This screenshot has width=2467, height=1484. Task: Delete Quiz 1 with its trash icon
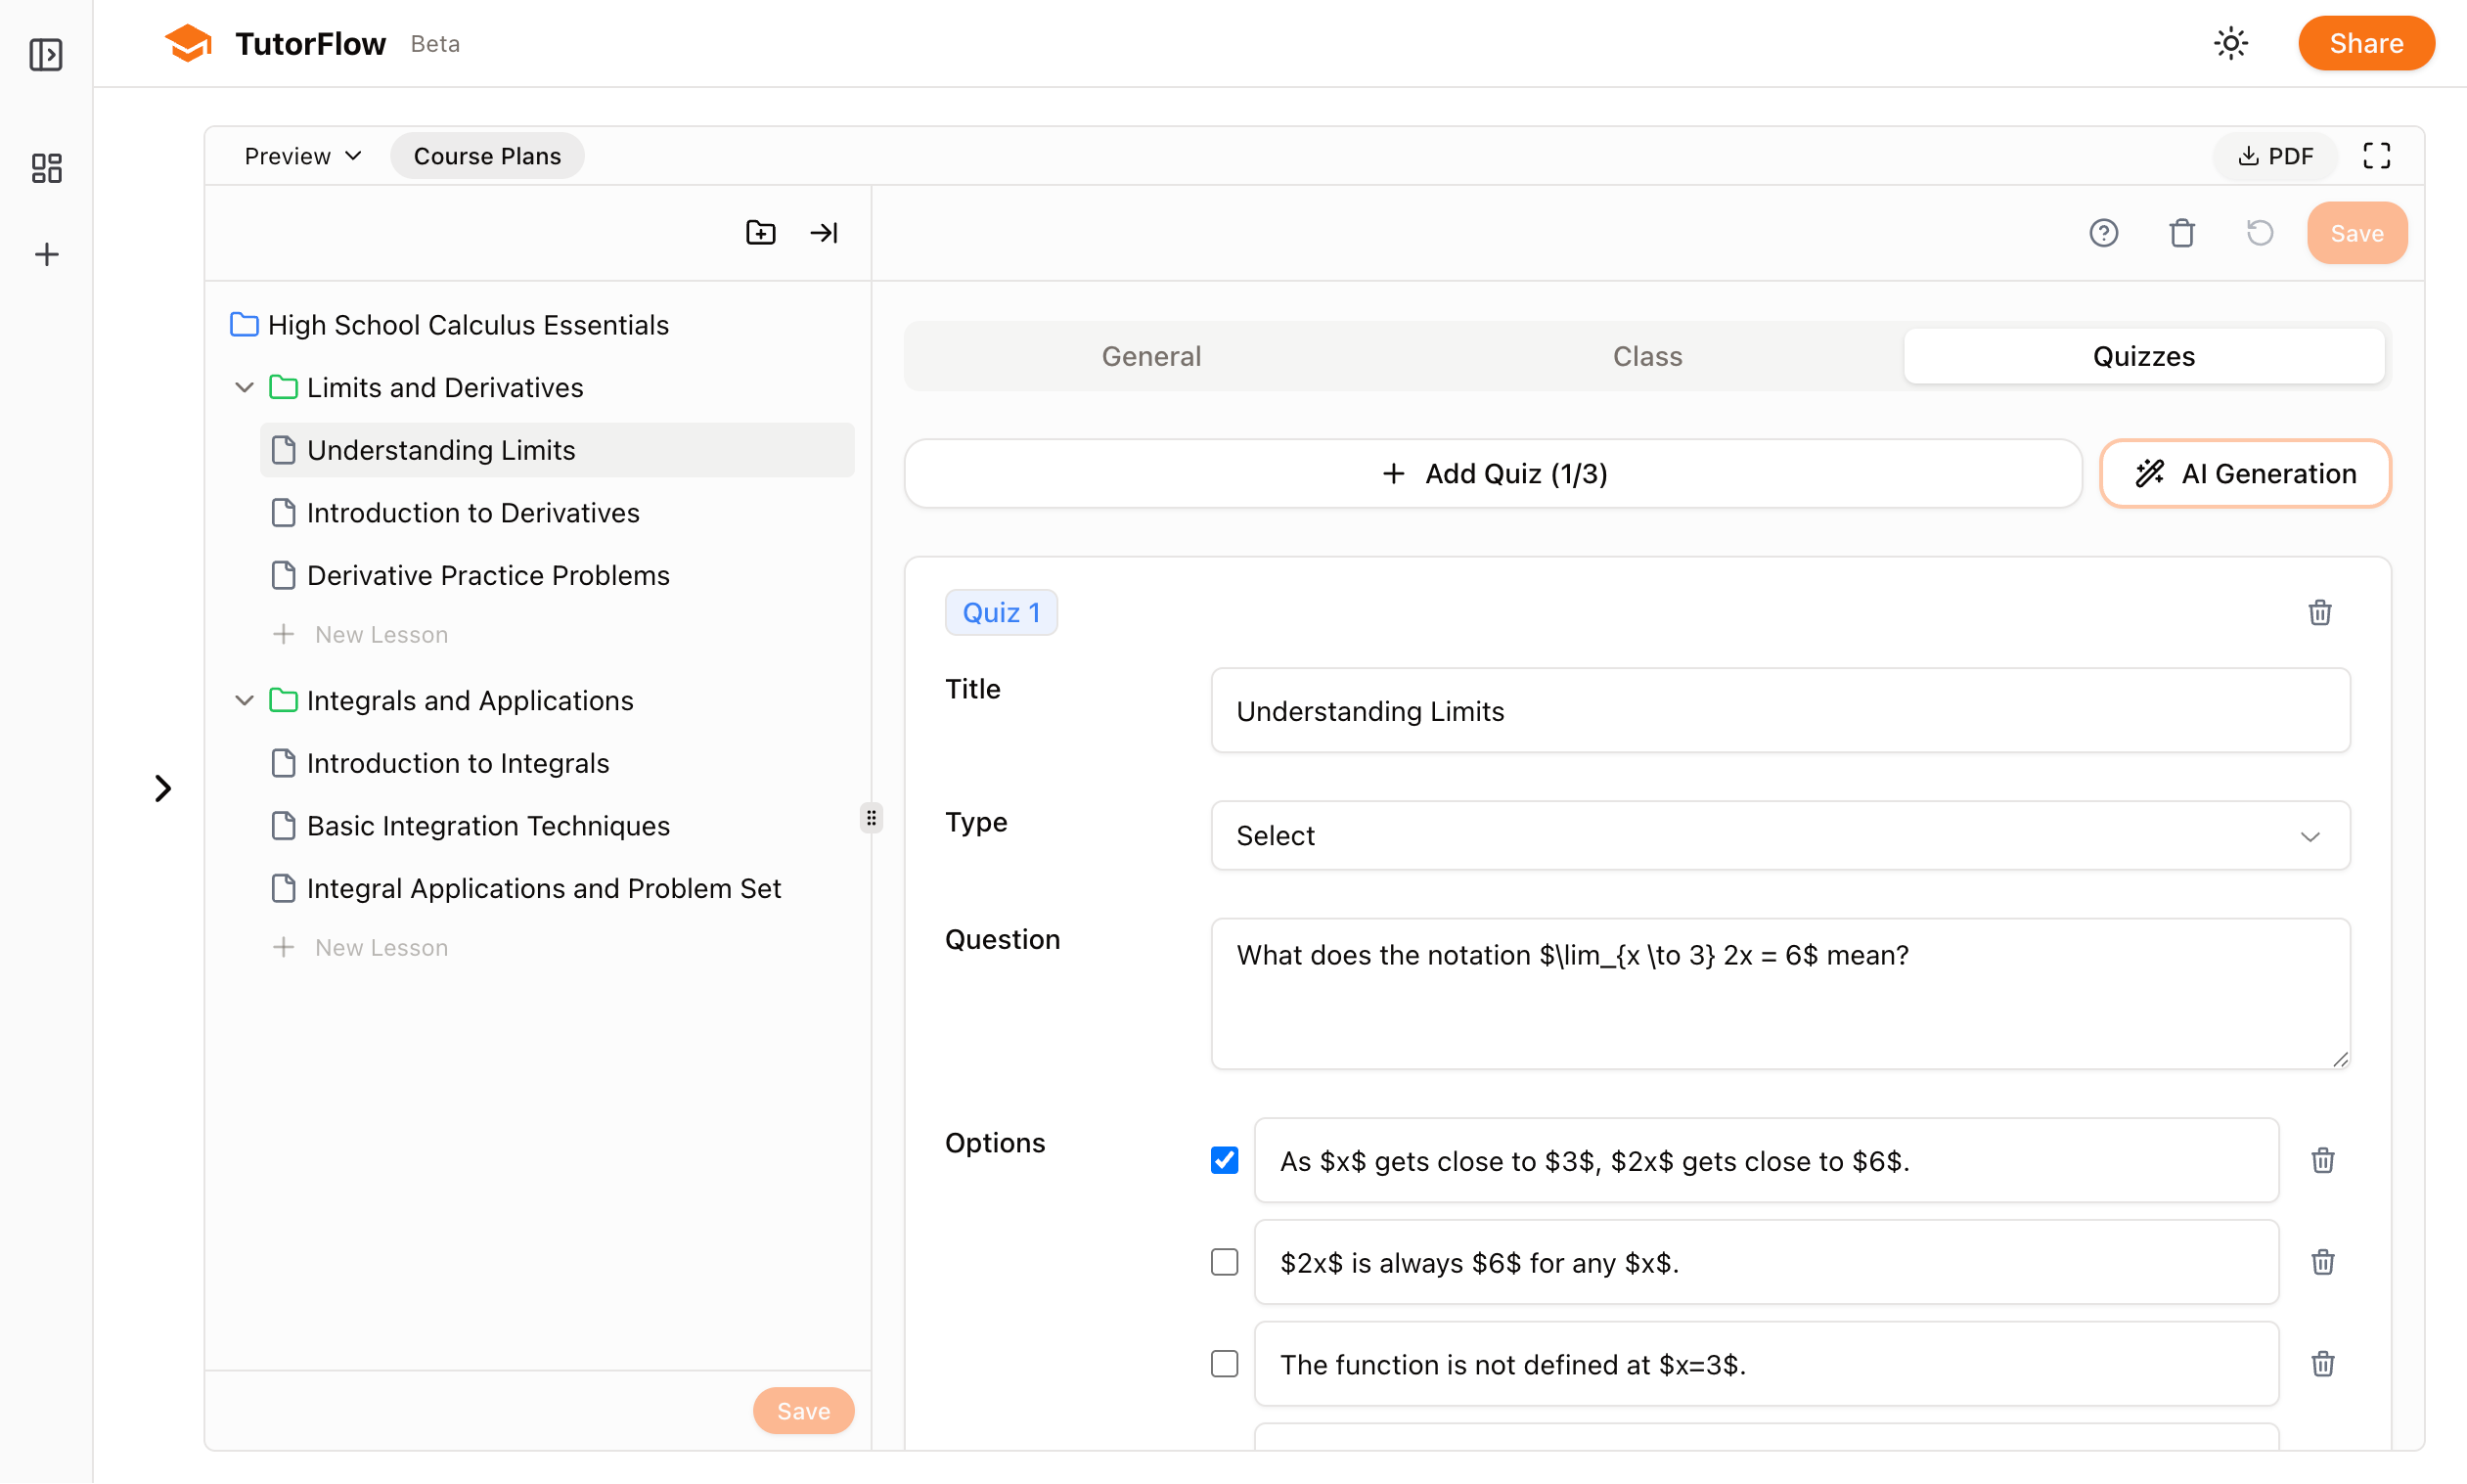click(2319, 612)
